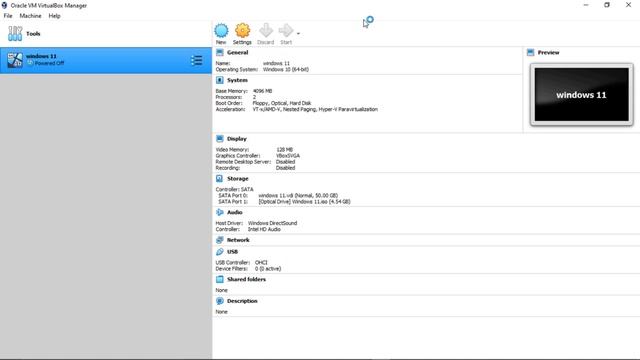The width and height of the screenshot is (640, 360).
Task: Click the Description section icon
Action: (x=220, y=301)
